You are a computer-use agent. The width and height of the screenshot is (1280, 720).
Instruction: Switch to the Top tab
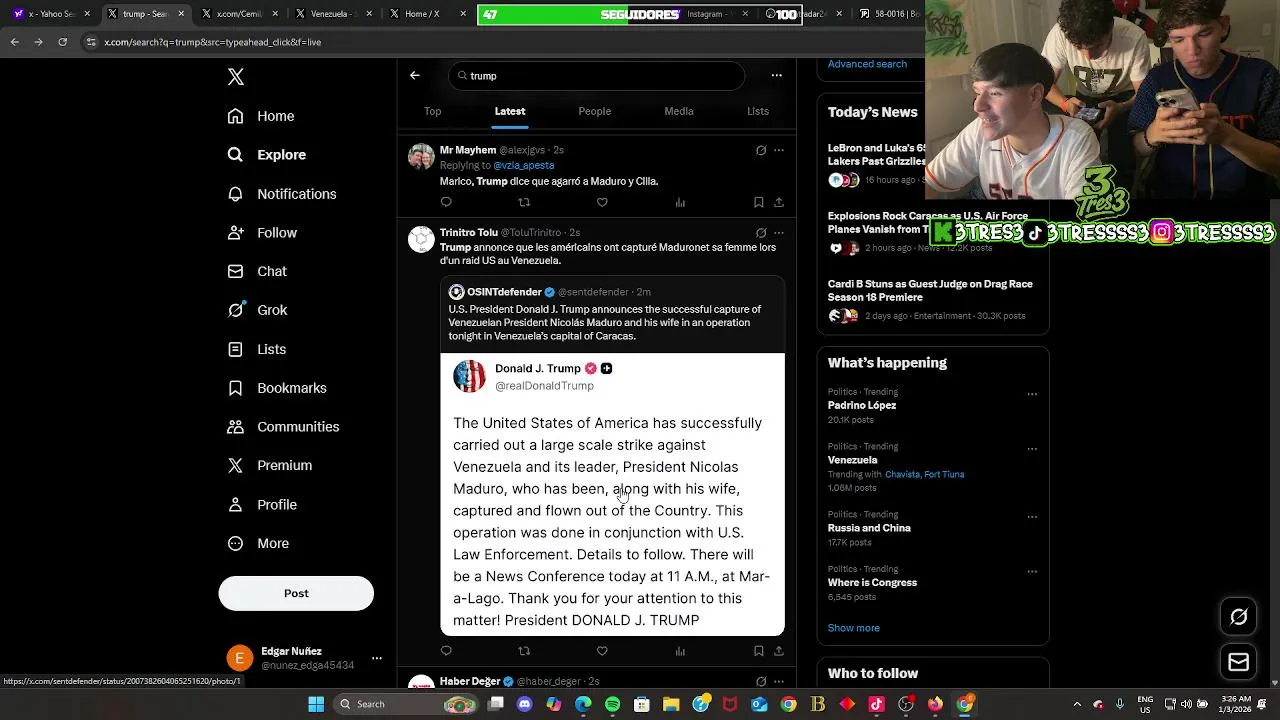click(432, 111)
